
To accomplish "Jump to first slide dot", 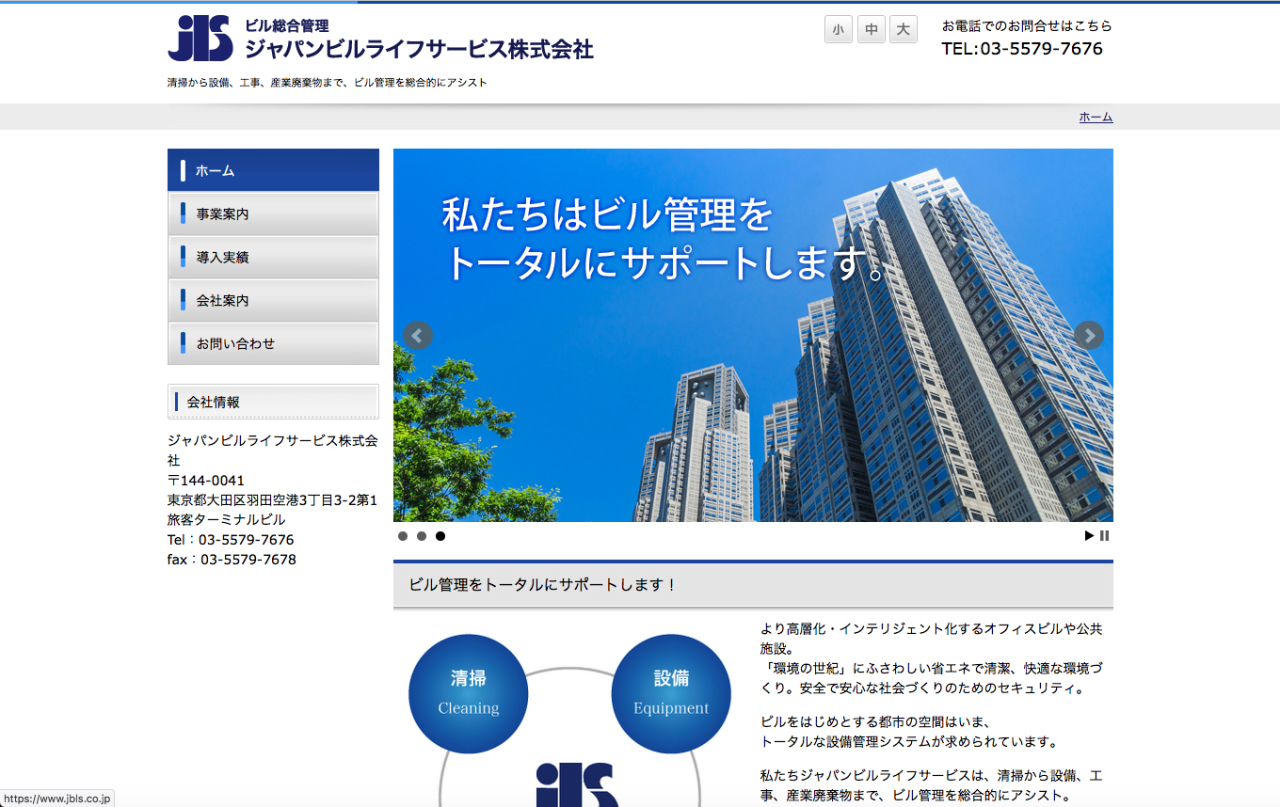I will click(403, 536).
